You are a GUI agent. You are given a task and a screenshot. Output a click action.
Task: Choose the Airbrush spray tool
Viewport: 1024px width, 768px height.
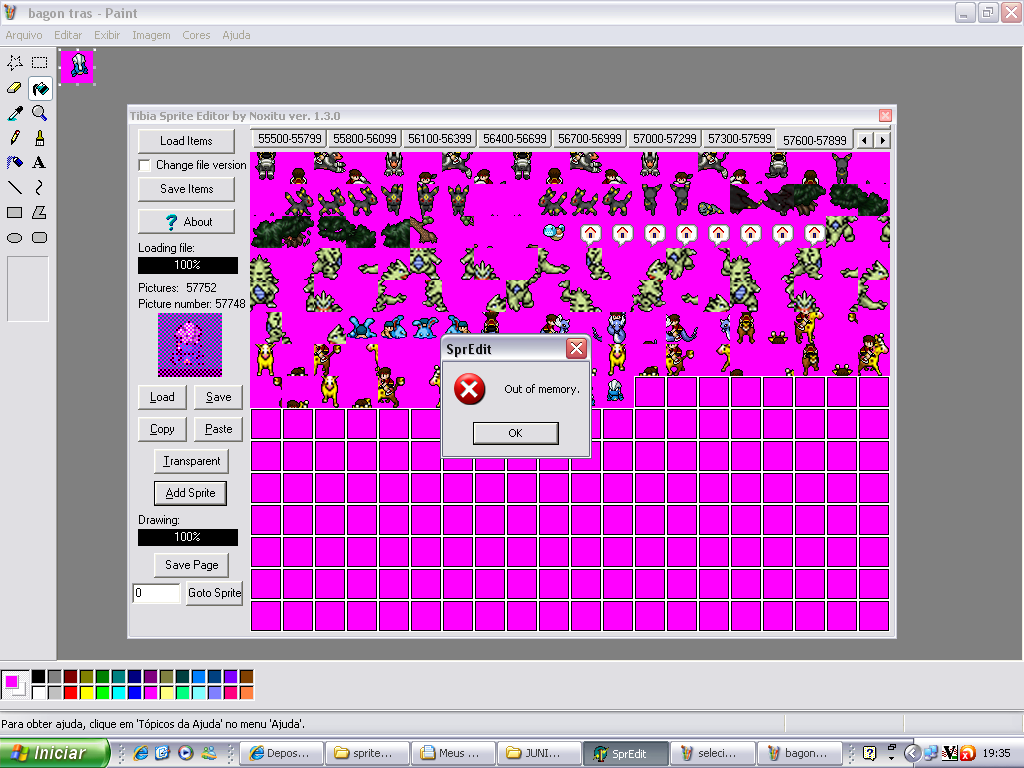[15, 163]
